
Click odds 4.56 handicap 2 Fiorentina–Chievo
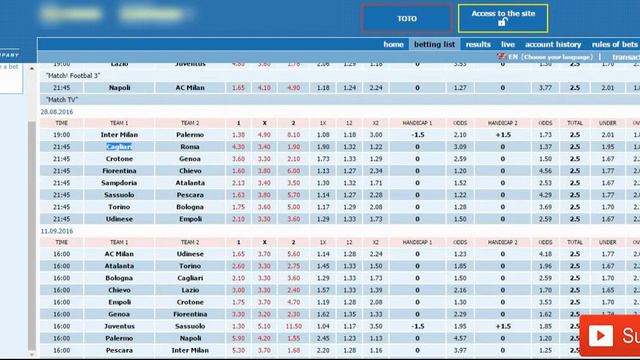(x=545, y=171)
